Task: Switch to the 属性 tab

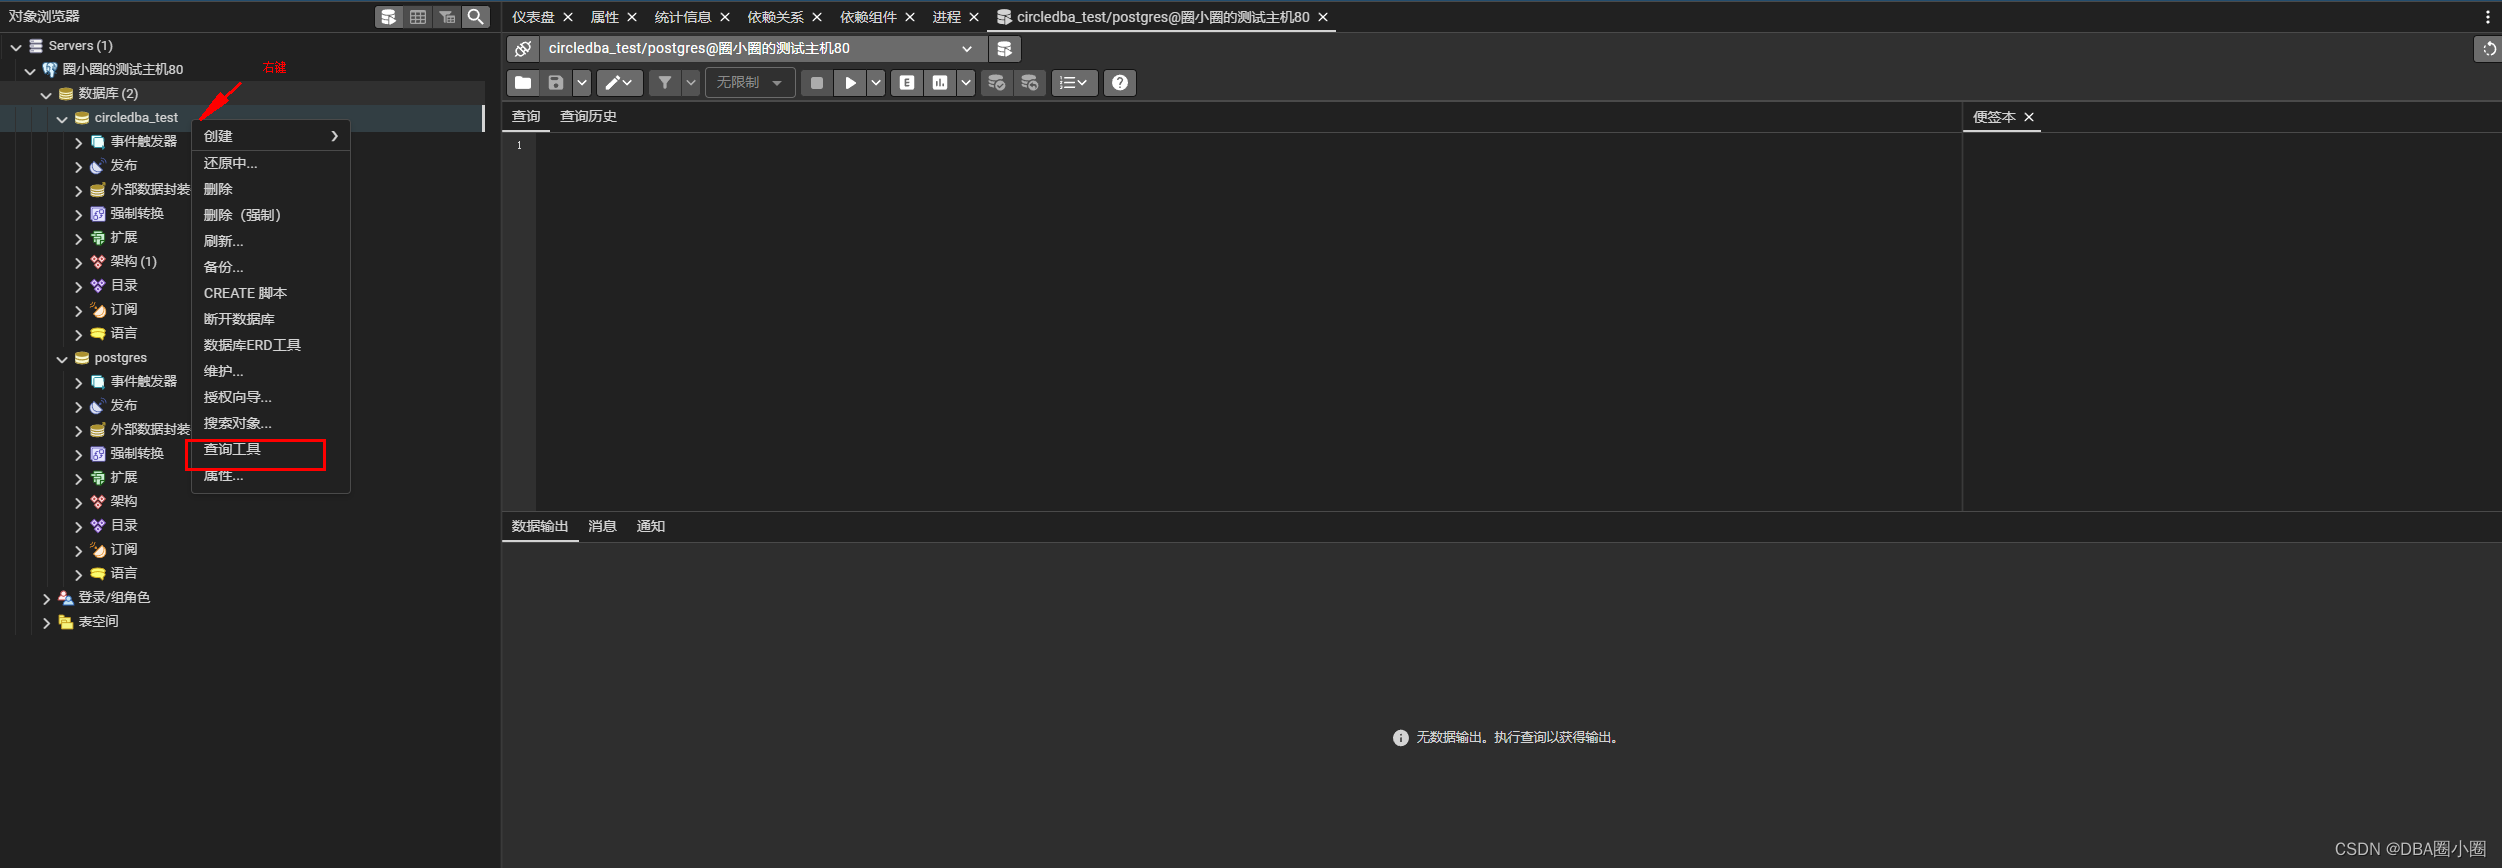Action: pos(605,17)
